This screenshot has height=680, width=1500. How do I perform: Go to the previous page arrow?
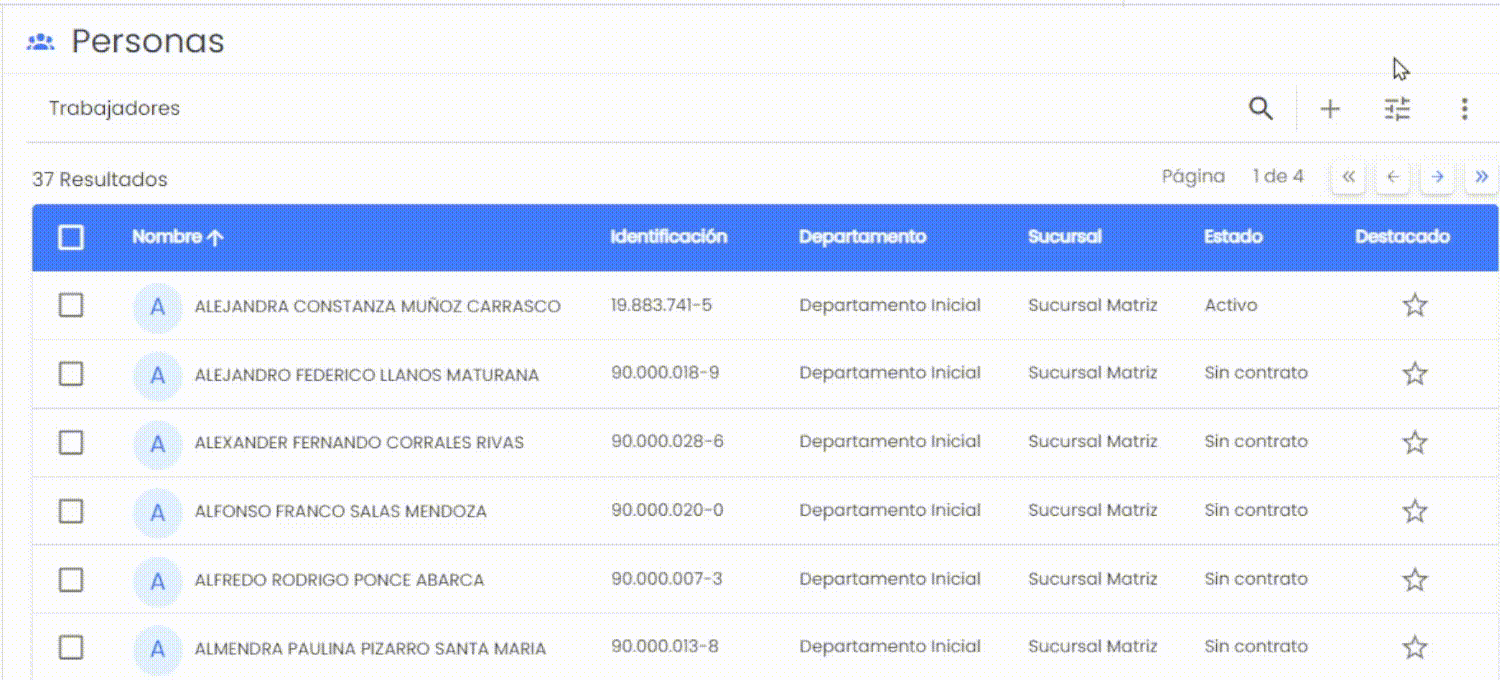pyautogui.click(x=1392, y=178)
